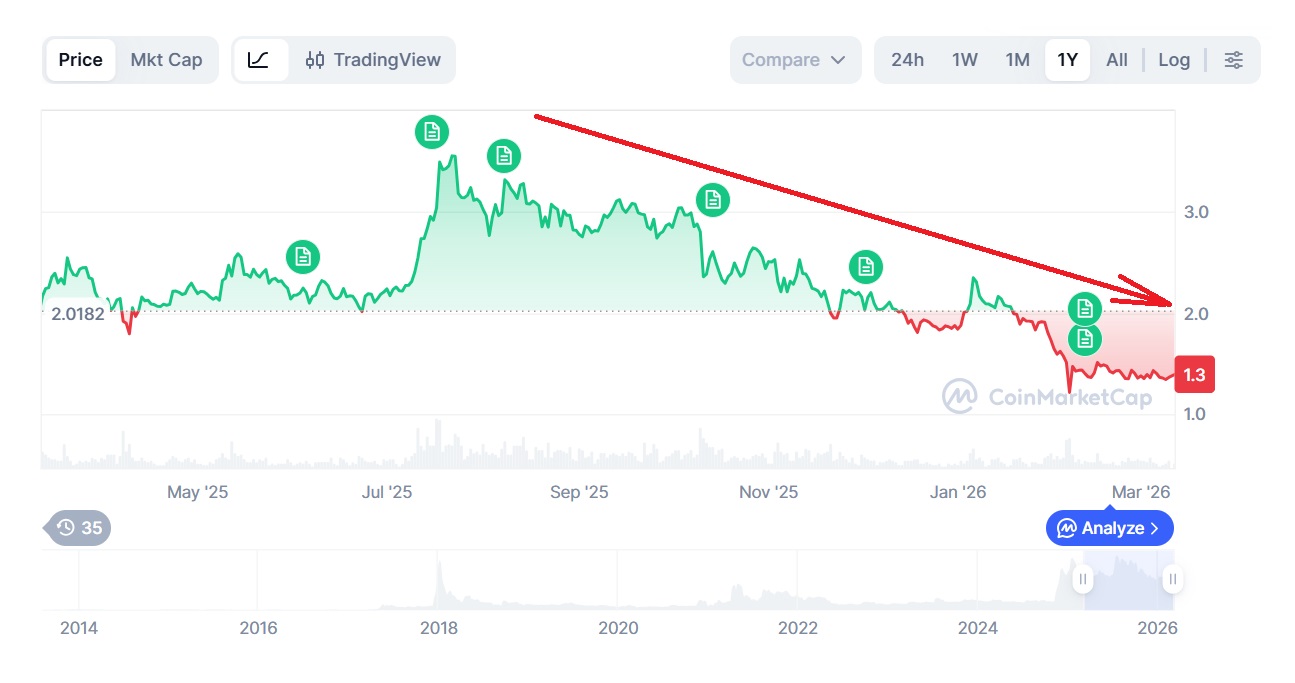The height and width of the screenshot is (683, 1295).
Task: Select the 1M time range
Action: (1017, 60)
